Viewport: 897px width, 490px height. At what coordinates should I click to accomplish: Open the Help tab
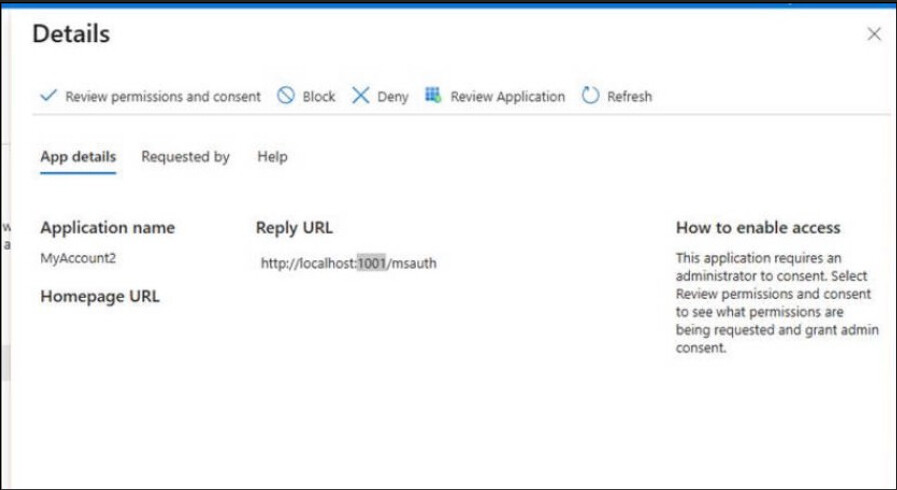click(272, 157)
